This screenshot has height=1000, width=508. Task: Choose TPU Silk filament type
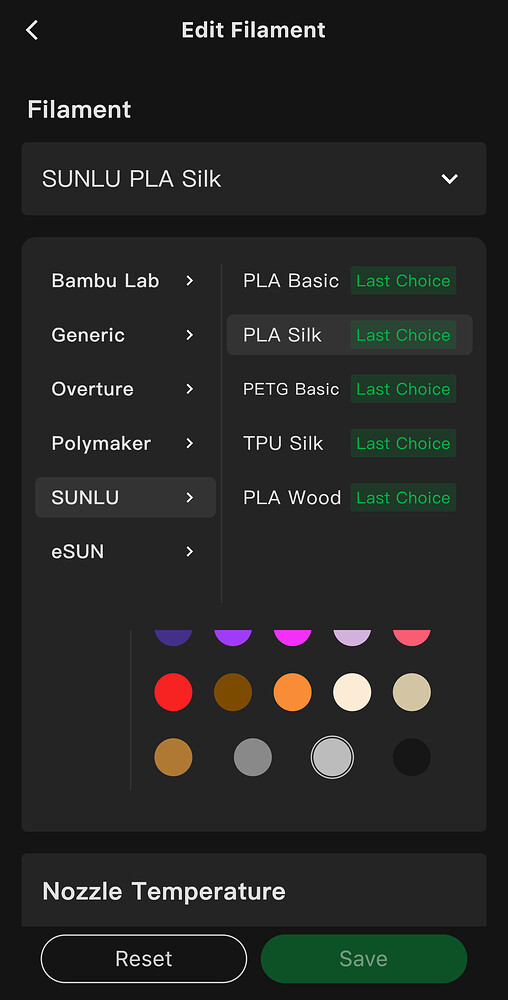pos(349,443)
